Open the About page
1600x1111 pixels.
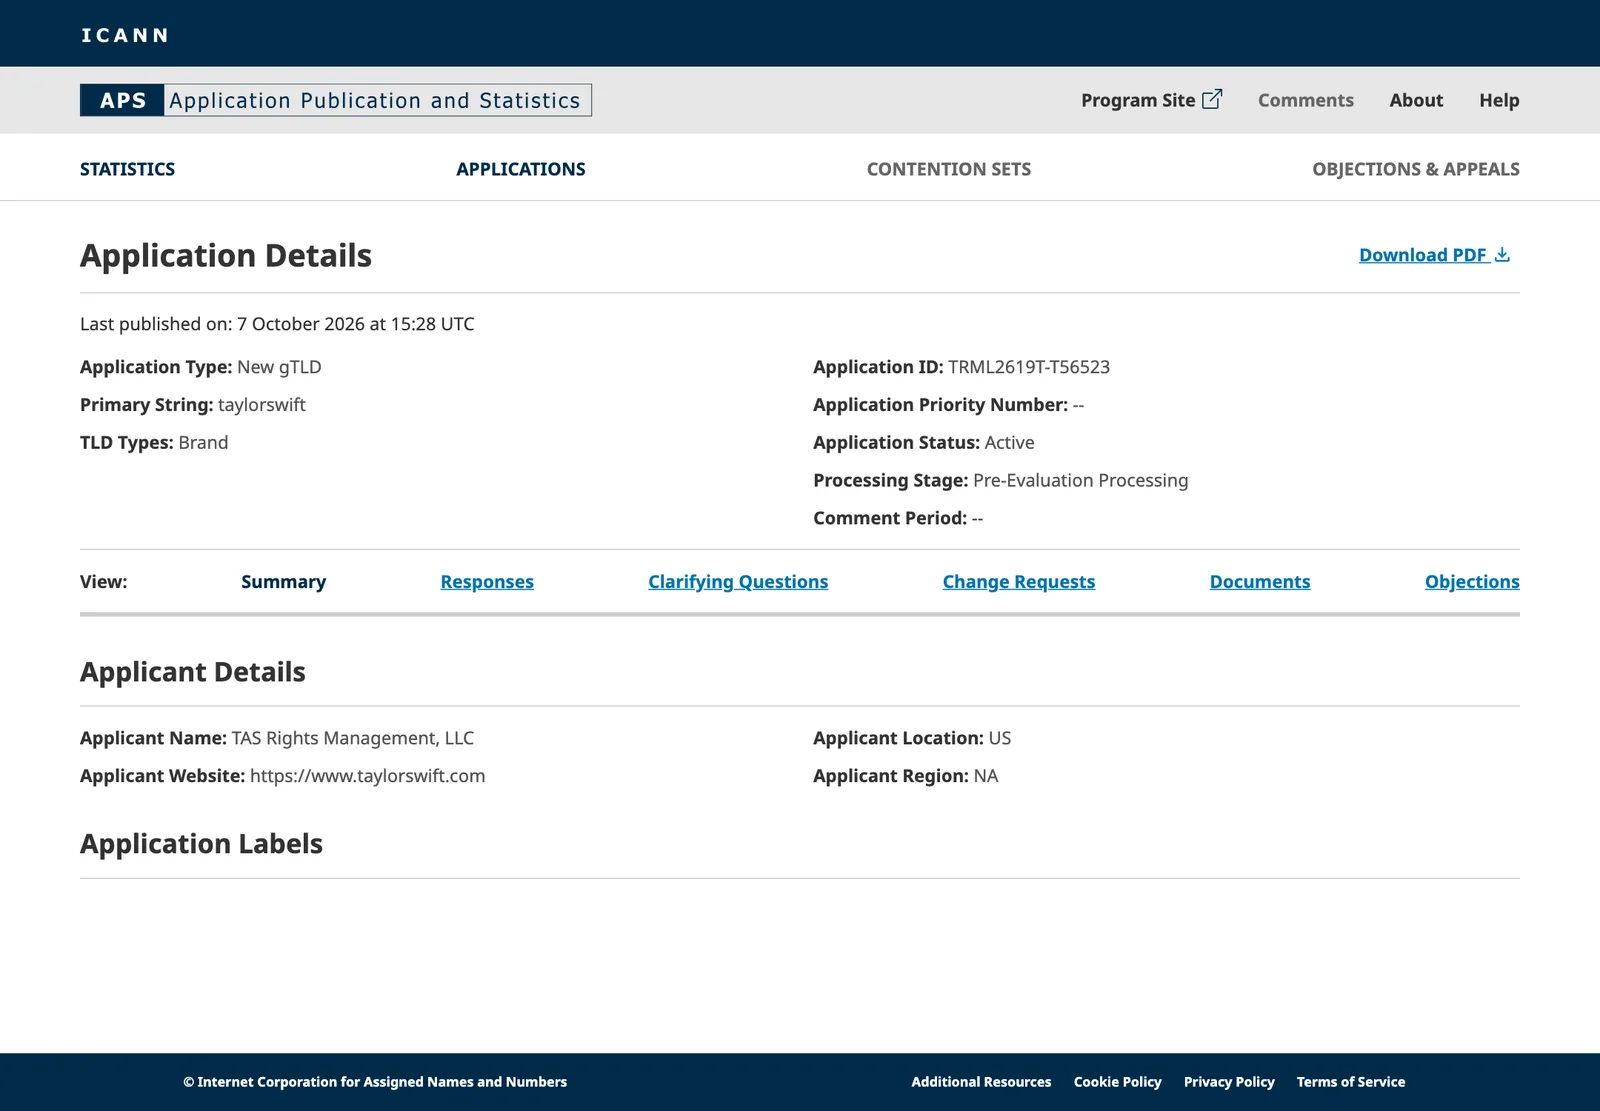(x=1416, y=100)
